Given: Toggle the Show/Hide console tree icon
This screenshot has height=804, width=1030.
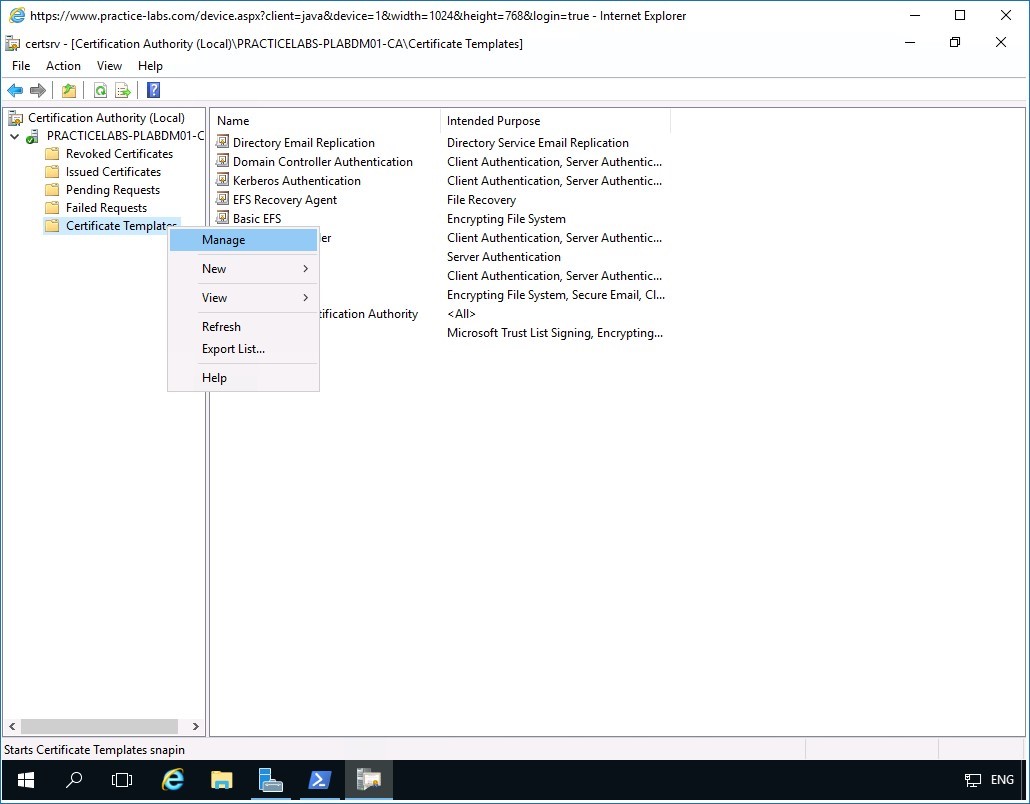Looking at the screenshot, I should pyautogui.click(x=68, y=90).
